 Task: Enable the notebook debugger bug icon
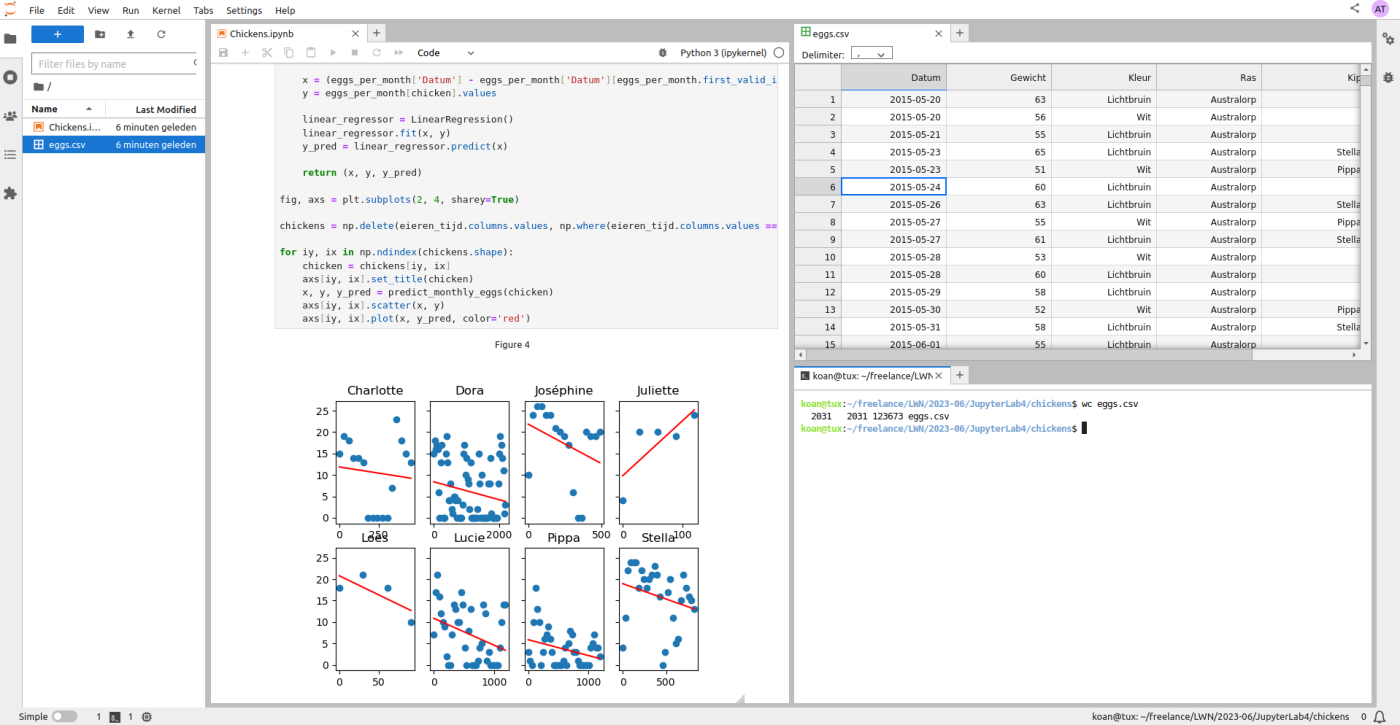tap(662, 52)
